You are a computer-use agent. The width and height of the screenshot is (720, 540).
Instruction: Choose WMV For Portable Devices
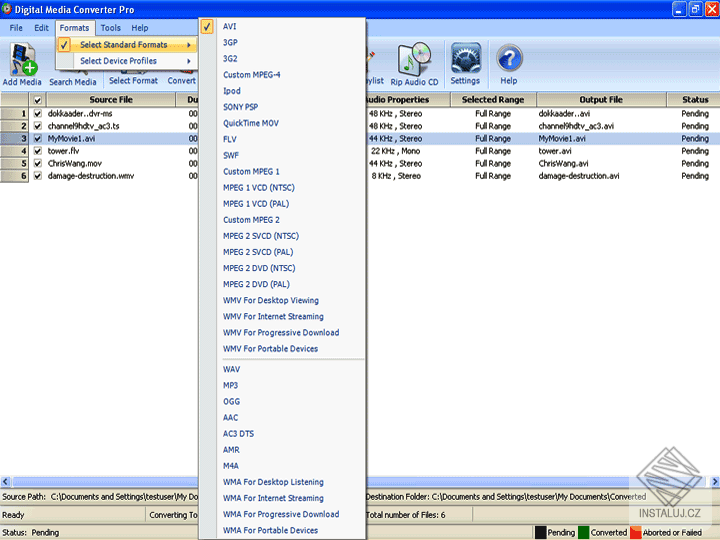point(282,349)
